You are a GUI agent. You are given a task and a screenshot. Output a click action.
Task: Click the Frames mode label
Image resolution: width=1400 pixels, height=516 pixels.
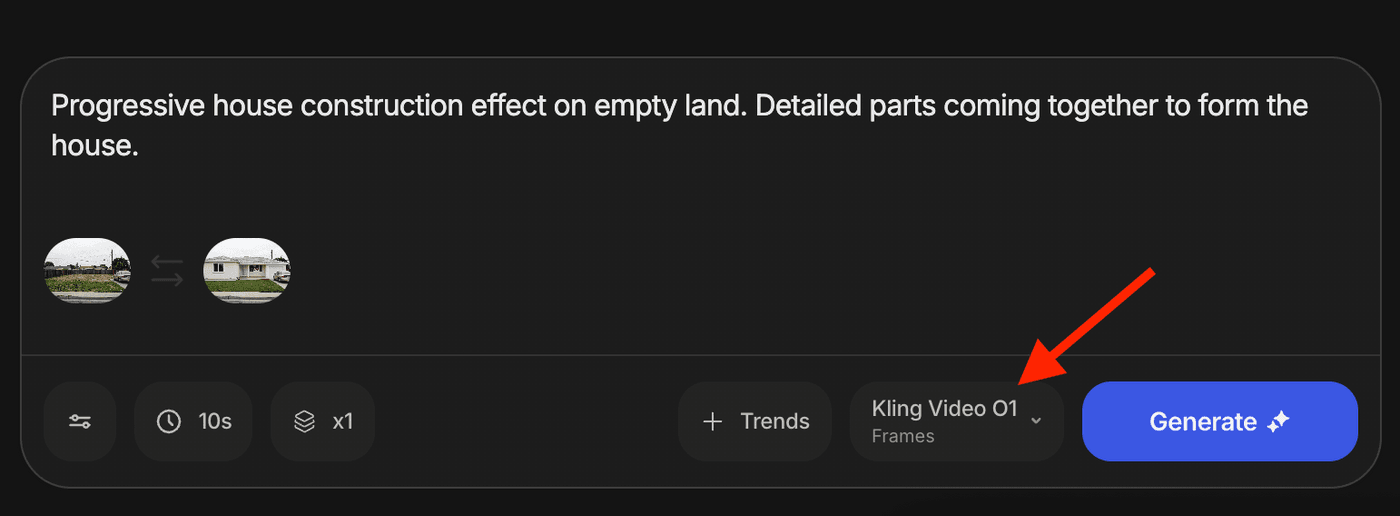click(x=903, y=437)
